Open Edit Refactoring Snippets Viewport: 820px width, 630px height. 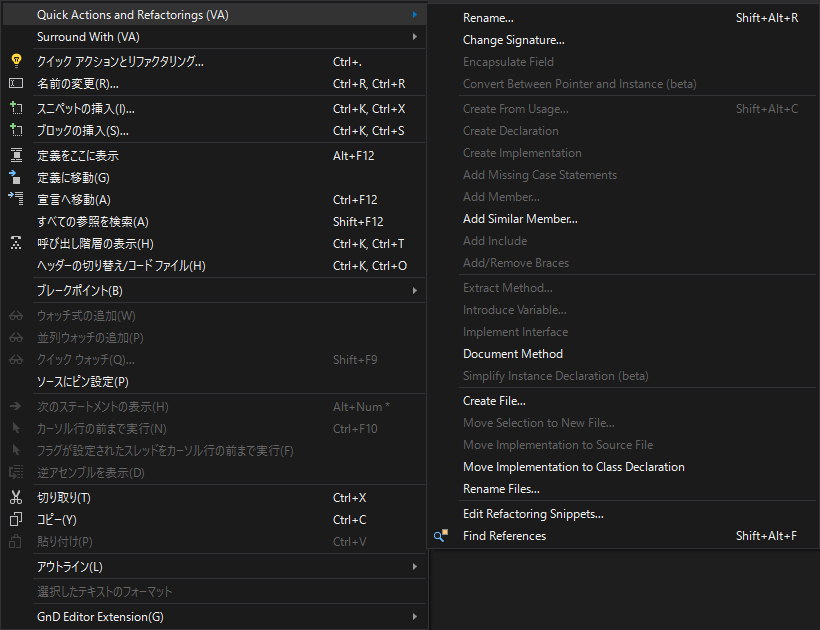(x=533, y=513)
